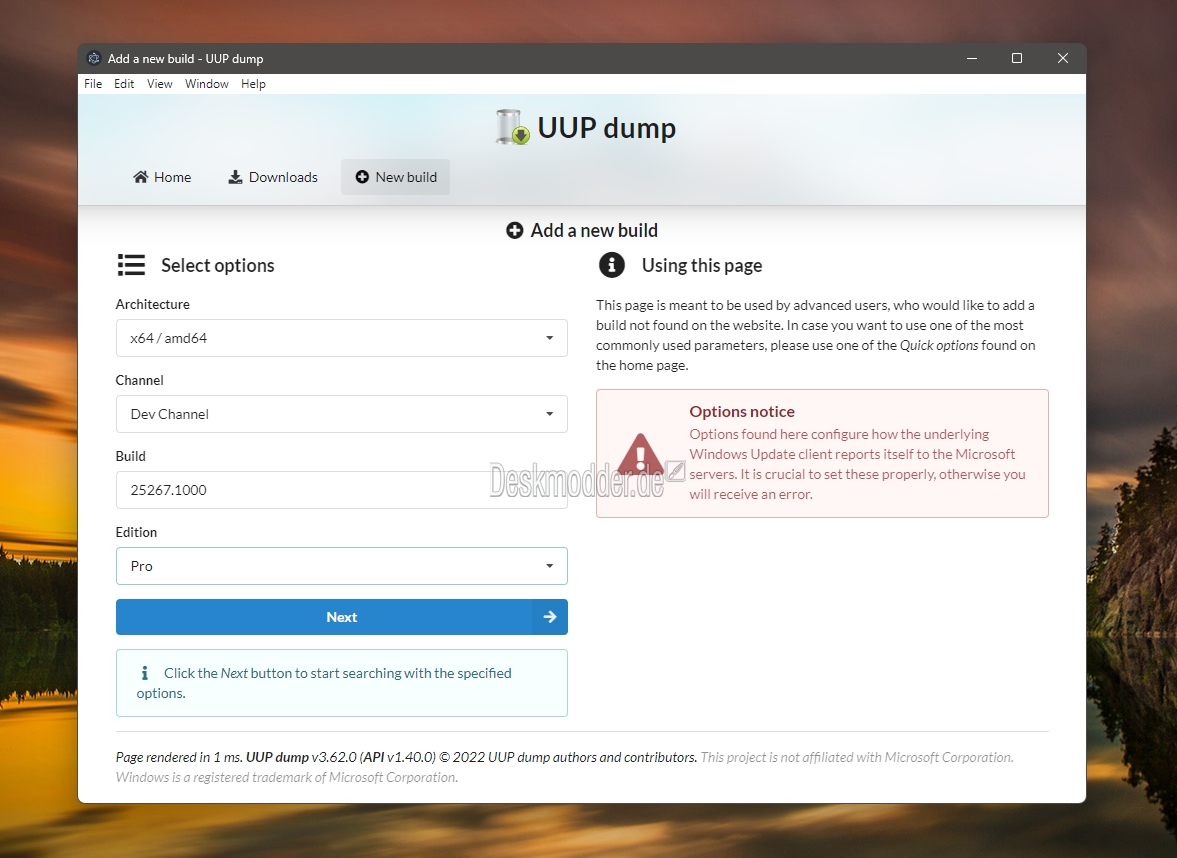Click the warning triangle in Options notice
This screenshot has width=1177, height=858.
coord(640,454)
